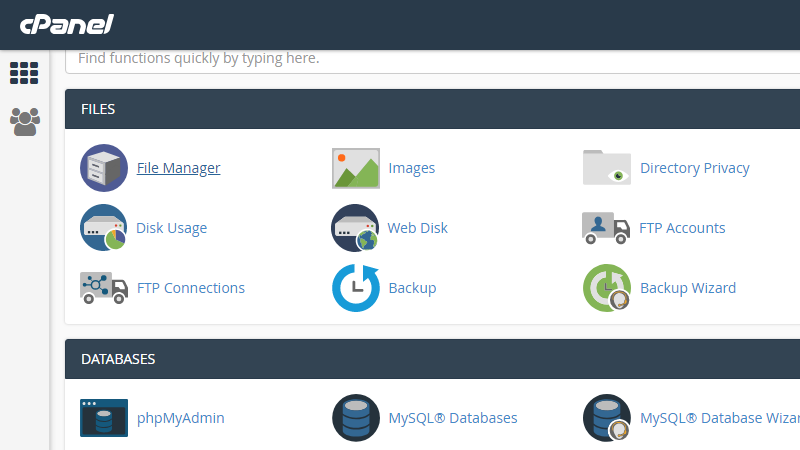800x450 pixels.
Task: Open the Web Disk link
Action: point(417,228)
